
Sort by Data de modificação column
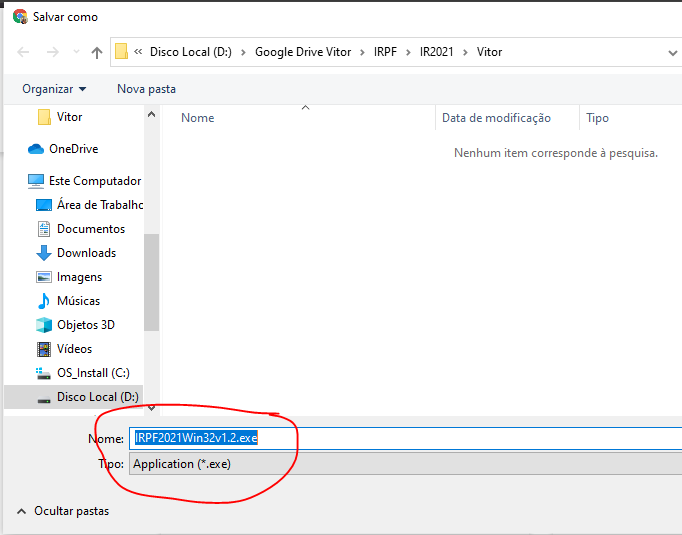pos(496,118)
